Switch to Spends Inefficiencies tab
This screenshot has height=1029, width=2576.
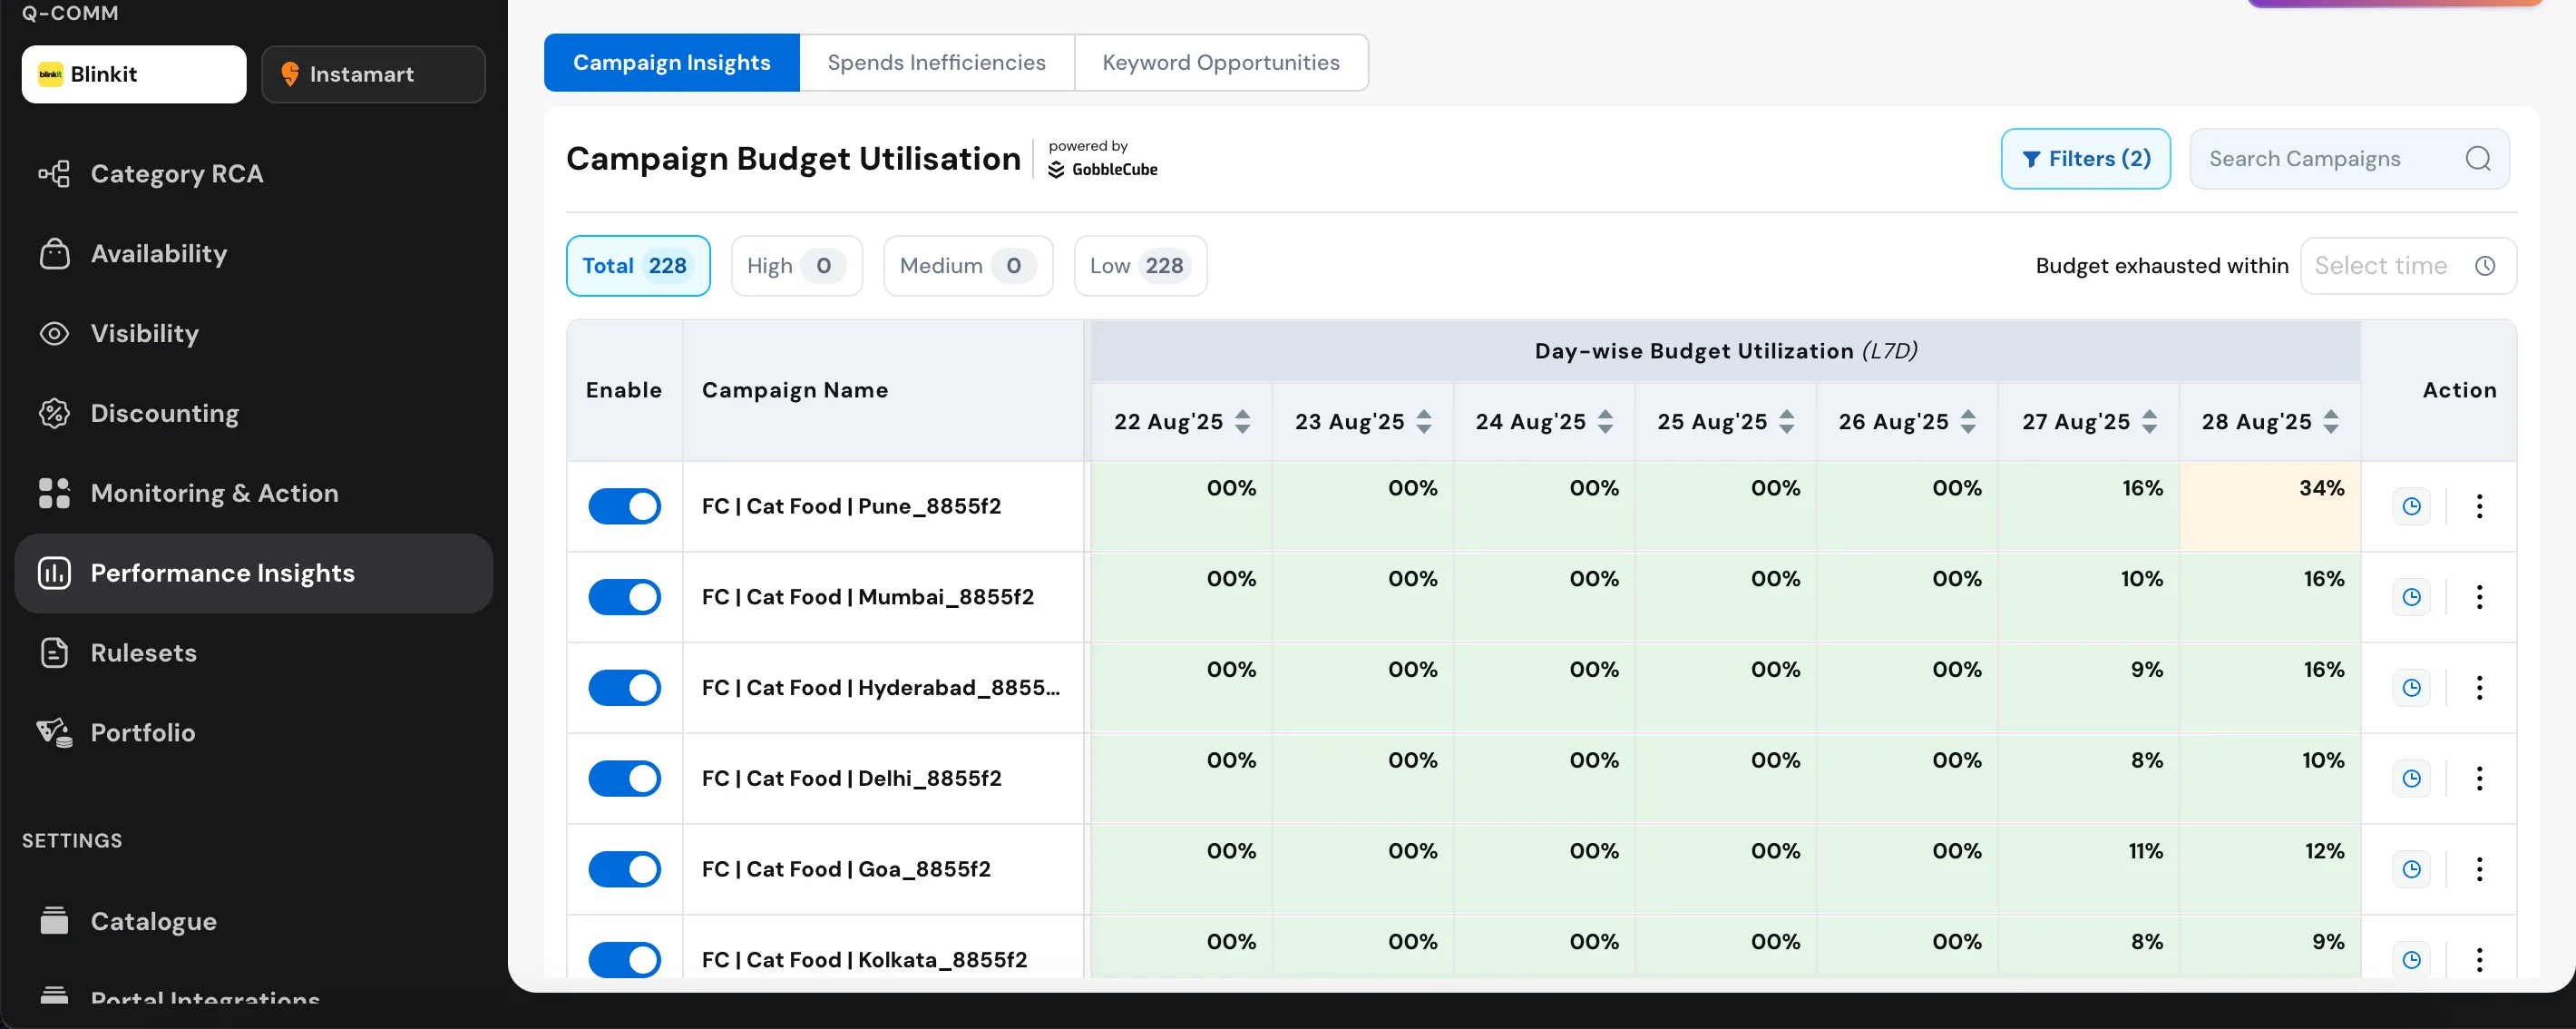tap(936, 63)
